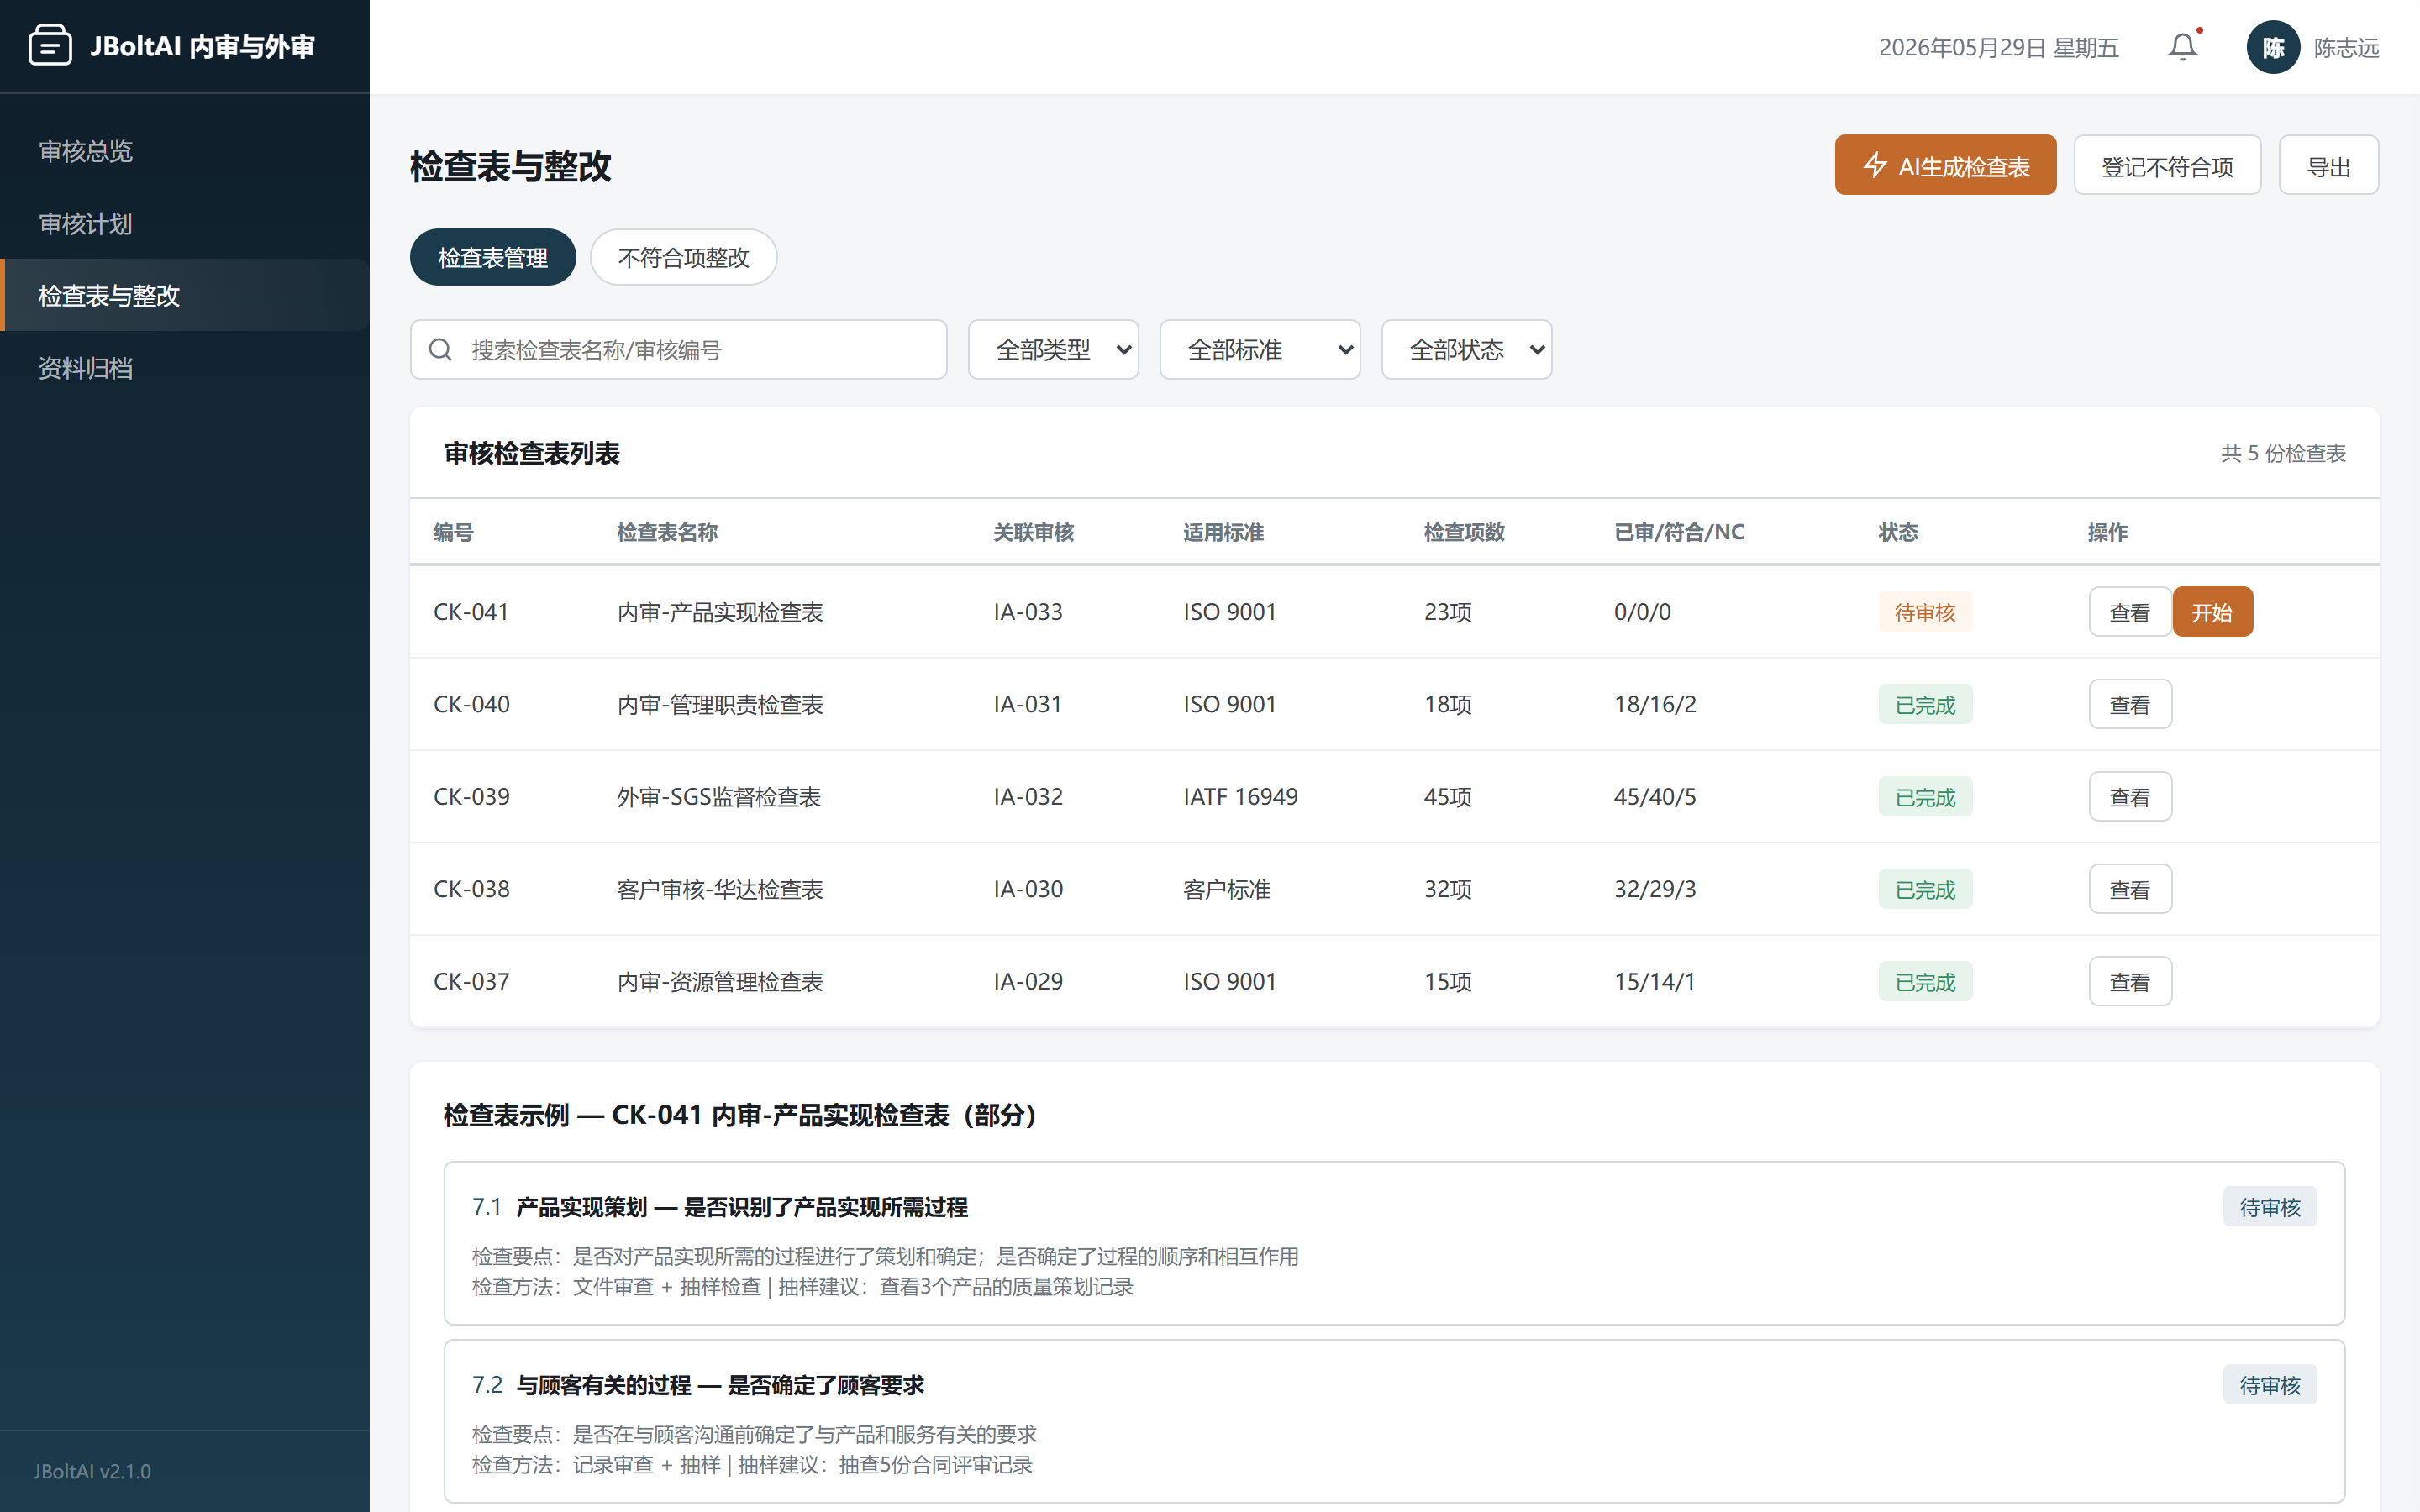Switch to 不符合项整改 tab

coord(683,258)
